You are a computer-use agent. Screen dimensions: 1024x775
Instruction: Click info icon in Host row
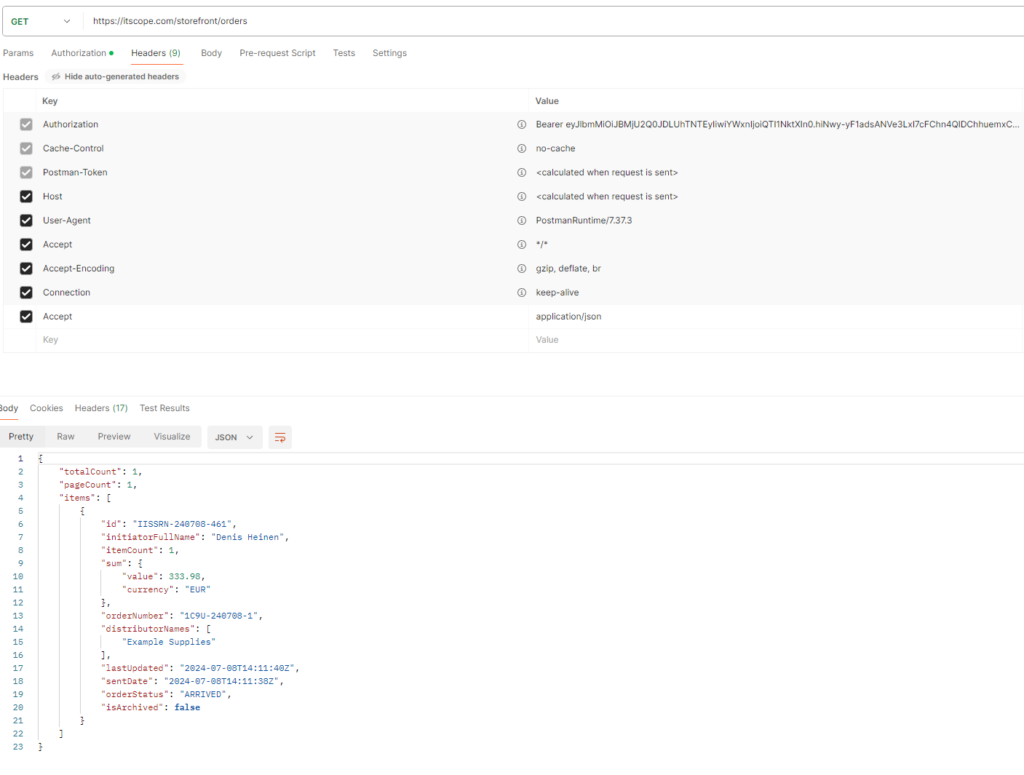[x=521, y=197]
